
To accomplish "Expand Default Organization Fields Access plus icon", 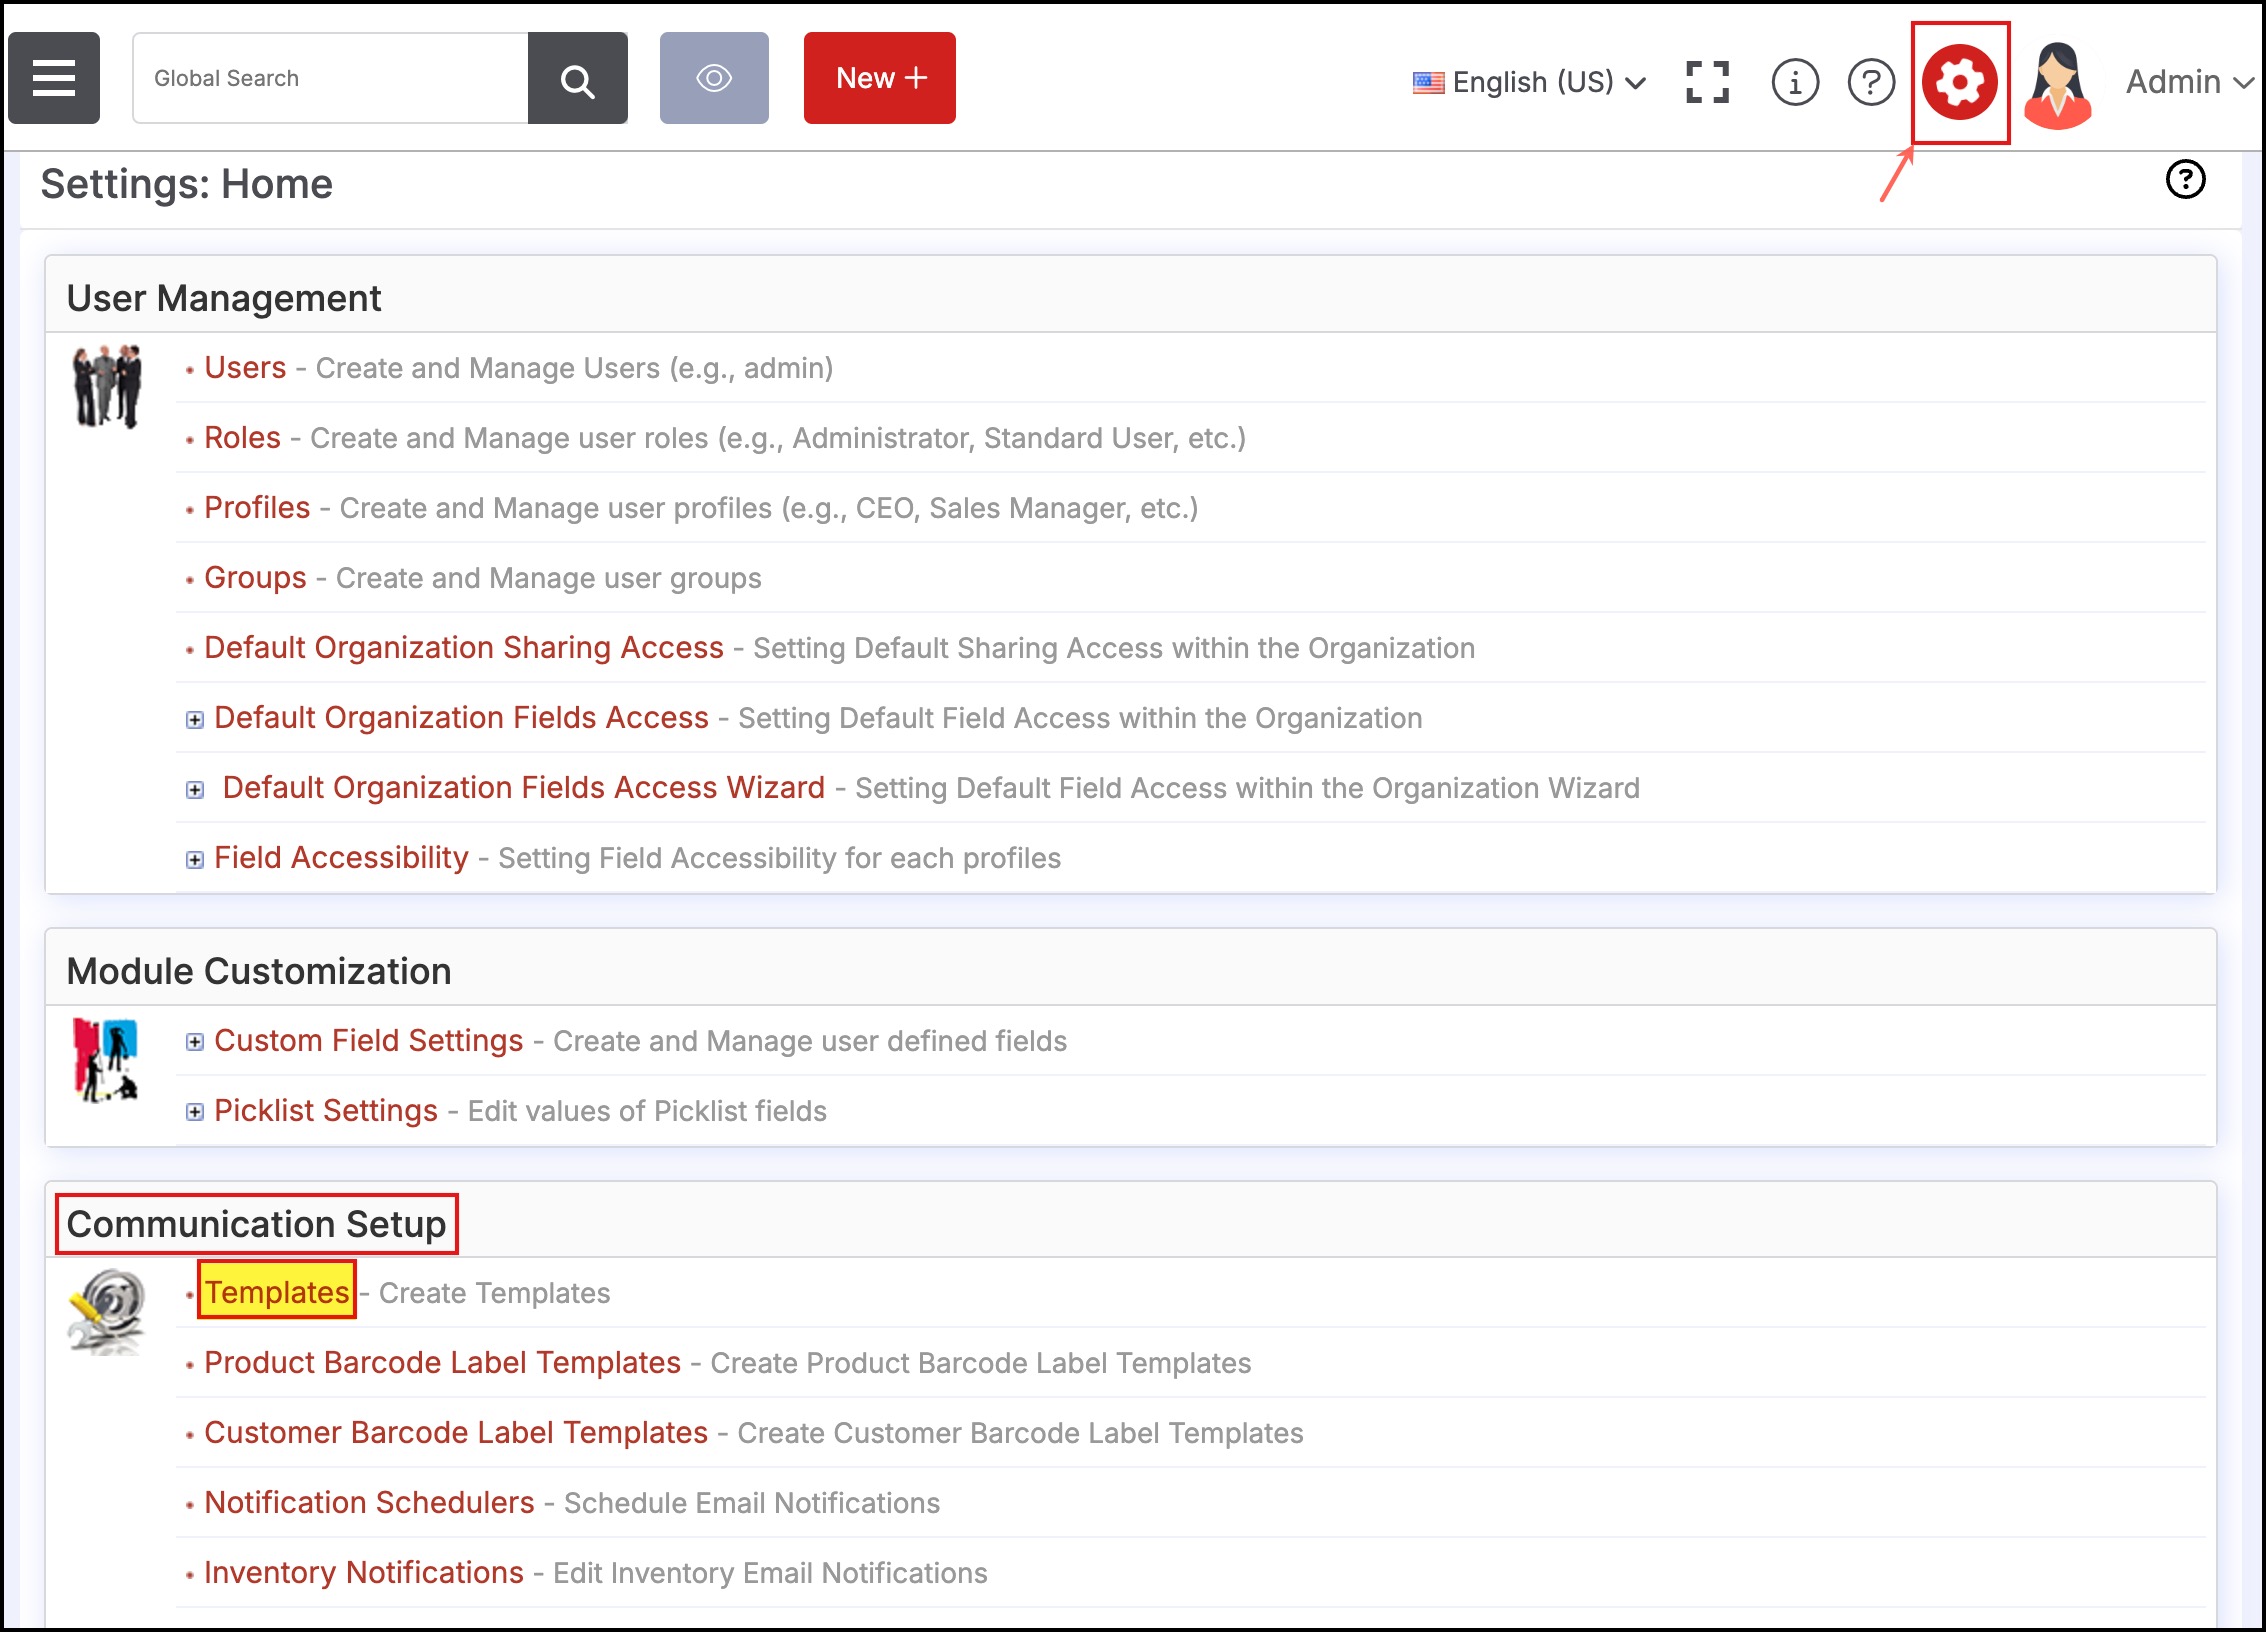I will point(195,720).
